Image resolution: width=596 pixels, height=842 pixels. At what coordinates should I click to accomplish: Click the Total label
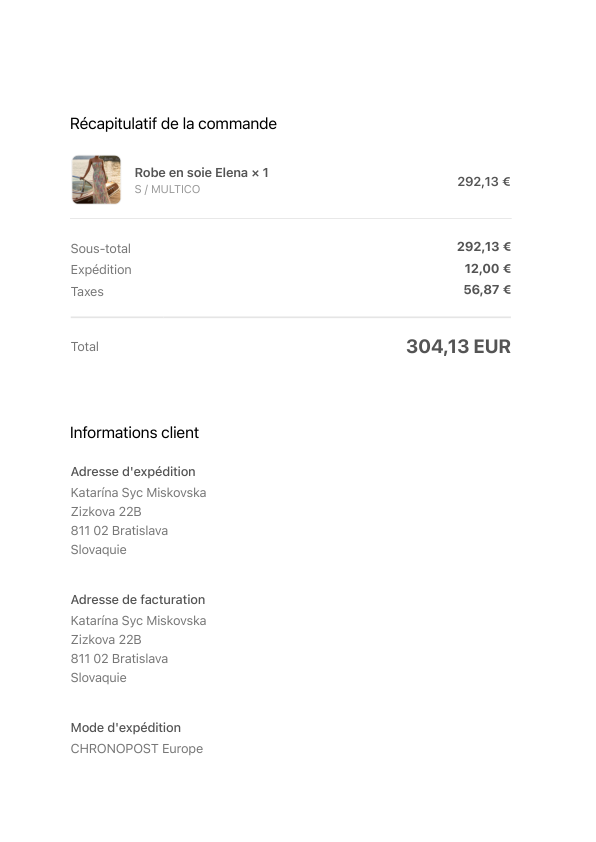(85, 347)
